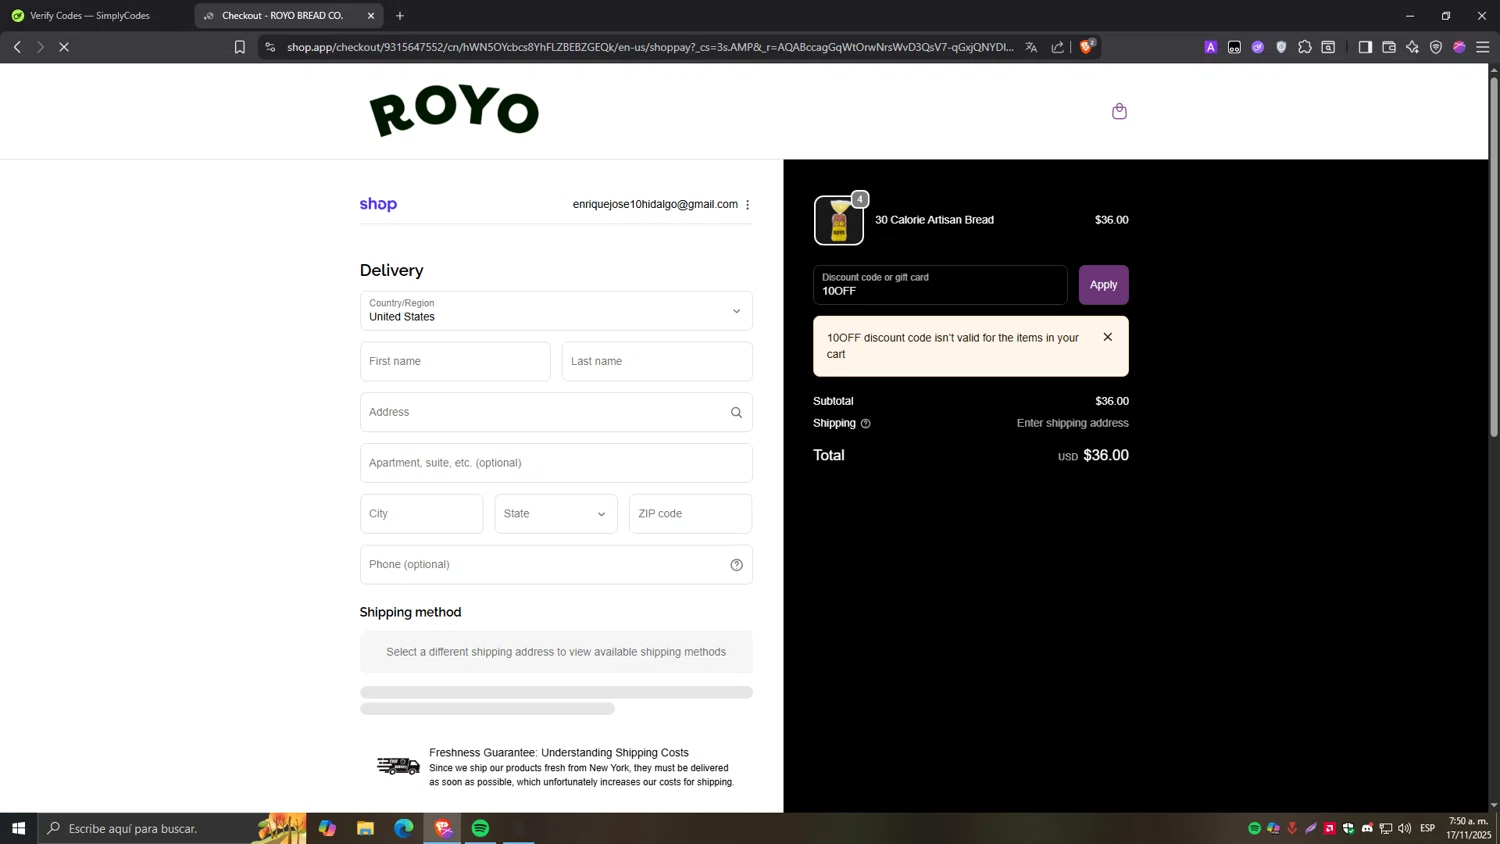Click the search icon in Address field

pos(736,412)
